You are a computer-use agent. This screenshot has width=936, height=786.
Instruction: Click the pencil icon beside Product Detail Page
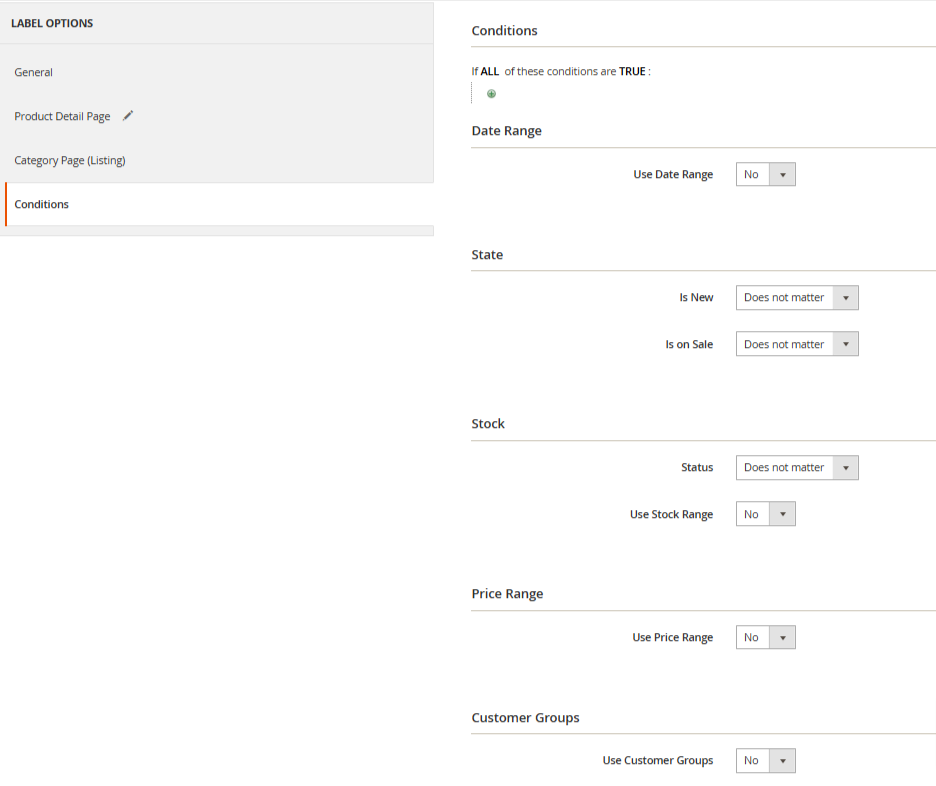point(127,116)
